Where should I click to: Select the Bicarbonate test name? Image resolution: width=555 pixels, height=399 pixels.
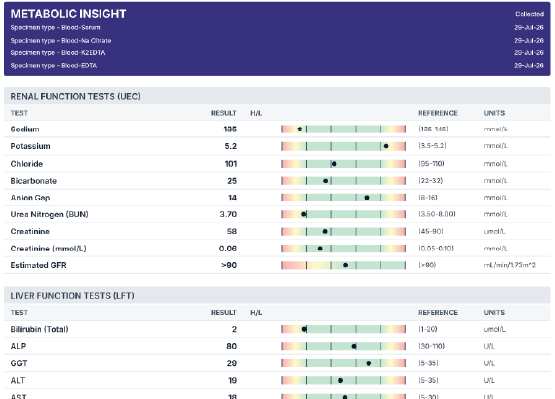point(34,181)
